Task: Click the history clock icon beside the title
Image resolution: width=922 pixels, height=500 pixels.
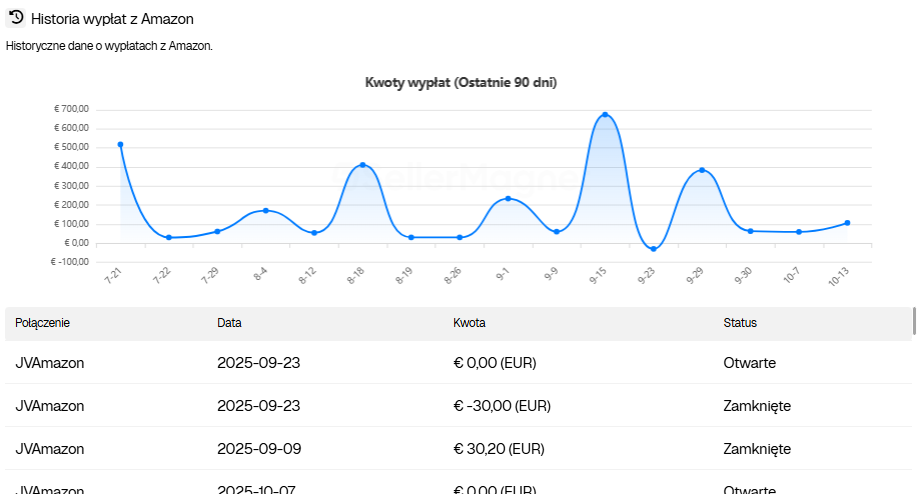Action: pyautogui.click(x=16, y=17)
